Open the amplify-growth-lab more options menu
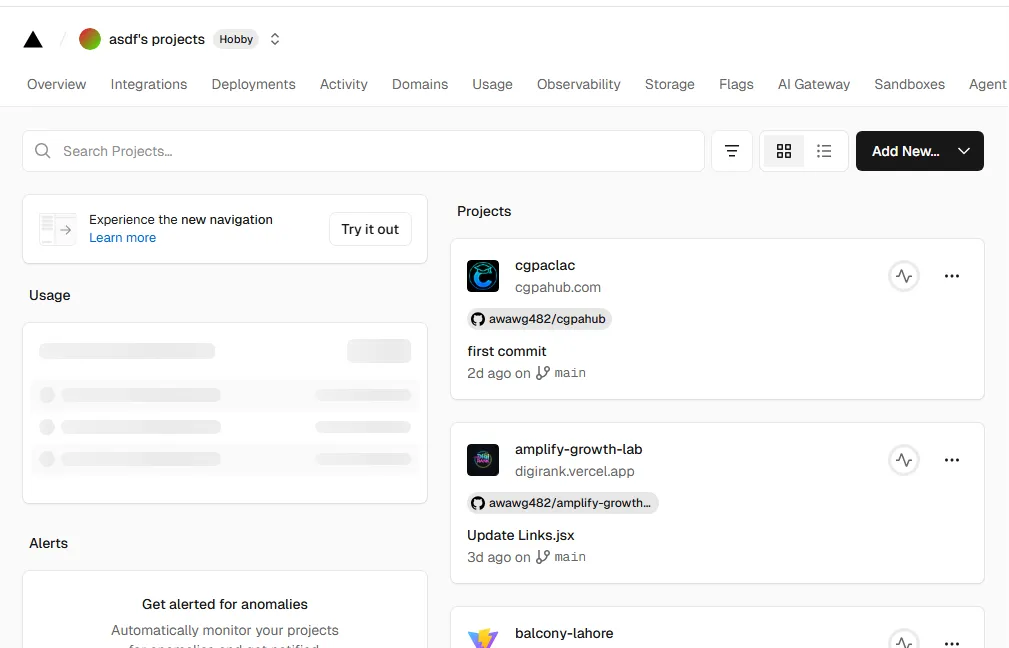Screen dimensions: 1009x648 click(x=952, y=460)
